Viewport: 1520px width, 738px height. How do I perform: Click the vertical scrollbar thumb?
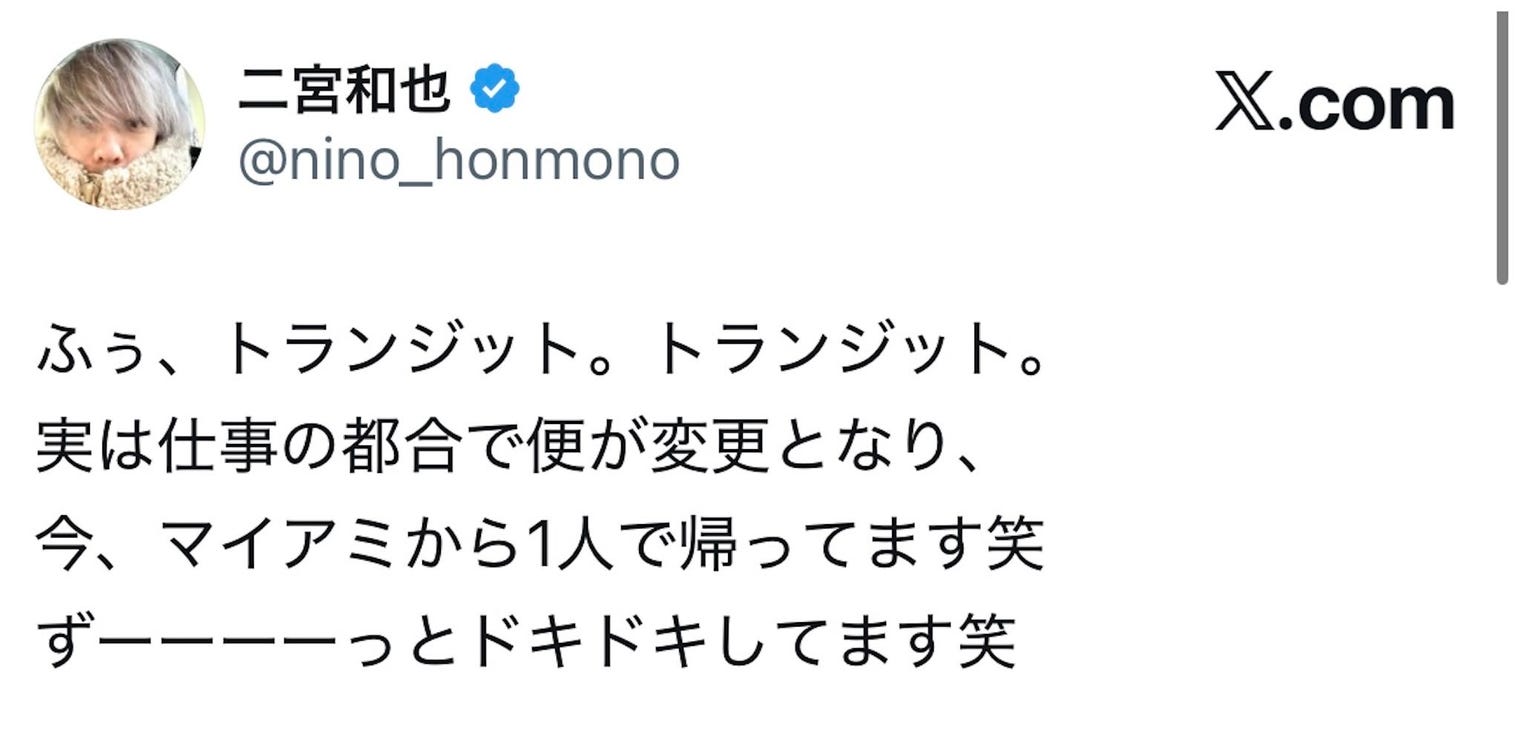pos(1503,150)
